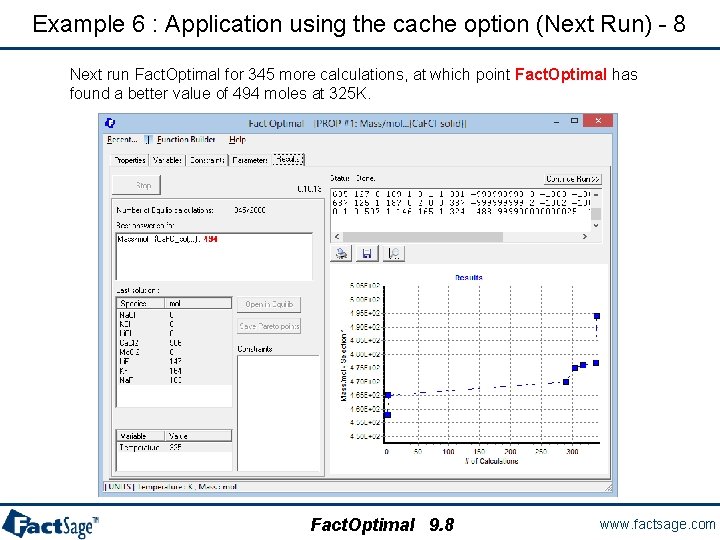
Task: Click the window resize grip
Action: point(608,488)
